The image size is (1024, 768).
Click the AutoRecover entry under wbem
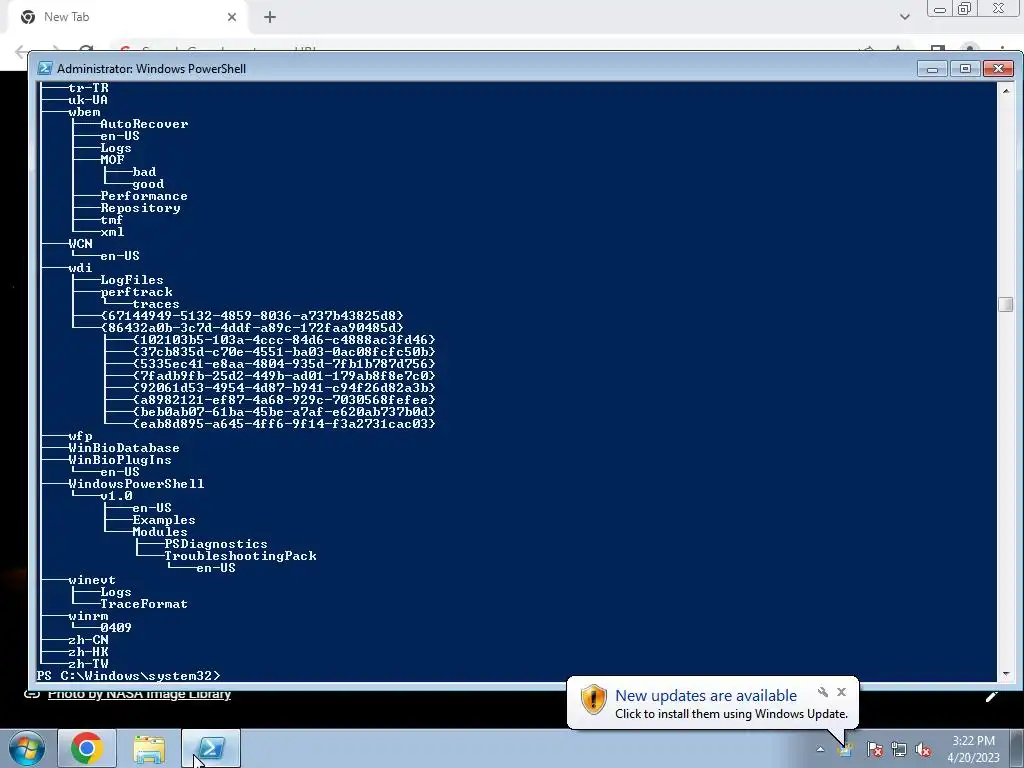[x=144, y=124]
